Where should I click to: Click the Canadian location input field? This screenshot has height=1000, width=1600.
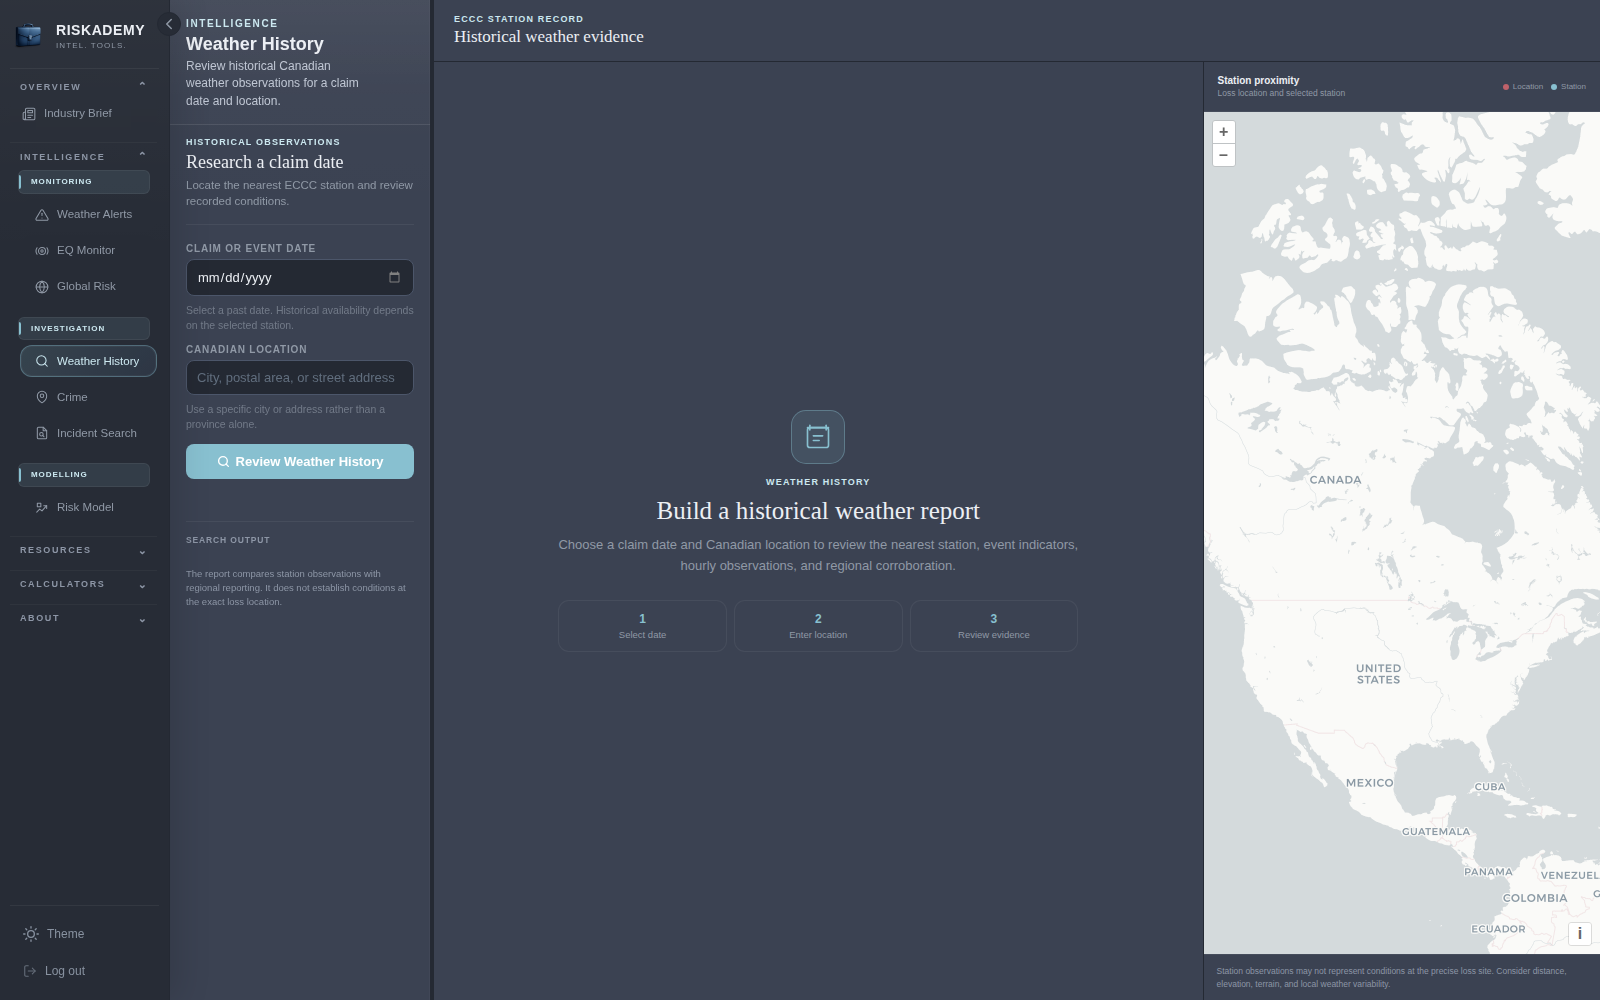(x=299, y=377)
